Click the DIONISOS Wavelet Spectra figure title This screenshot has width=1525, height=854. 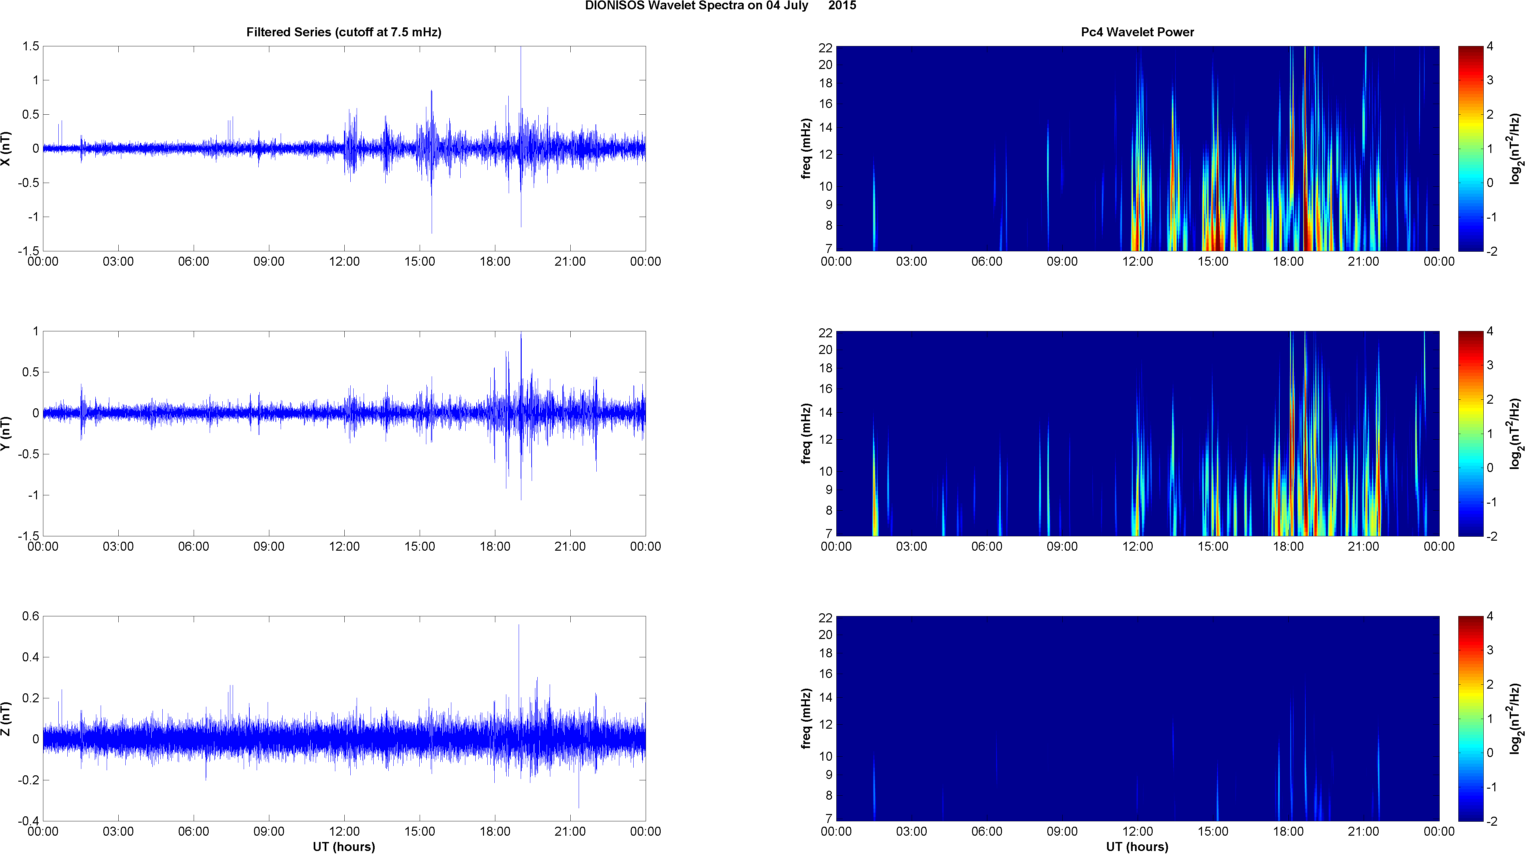point(720,6)
